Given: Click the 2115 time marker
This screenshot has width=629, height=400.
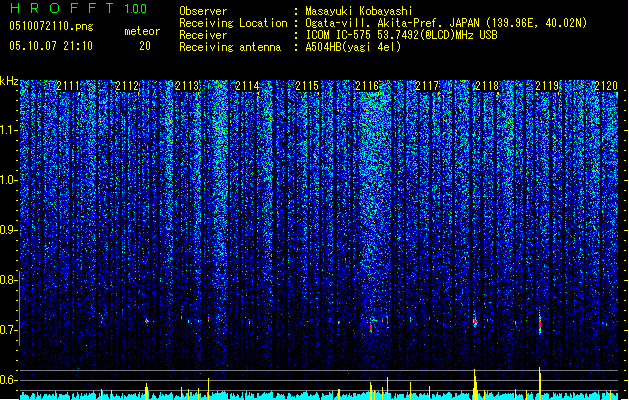Looking at the screenshot, I should click(307, 86).
